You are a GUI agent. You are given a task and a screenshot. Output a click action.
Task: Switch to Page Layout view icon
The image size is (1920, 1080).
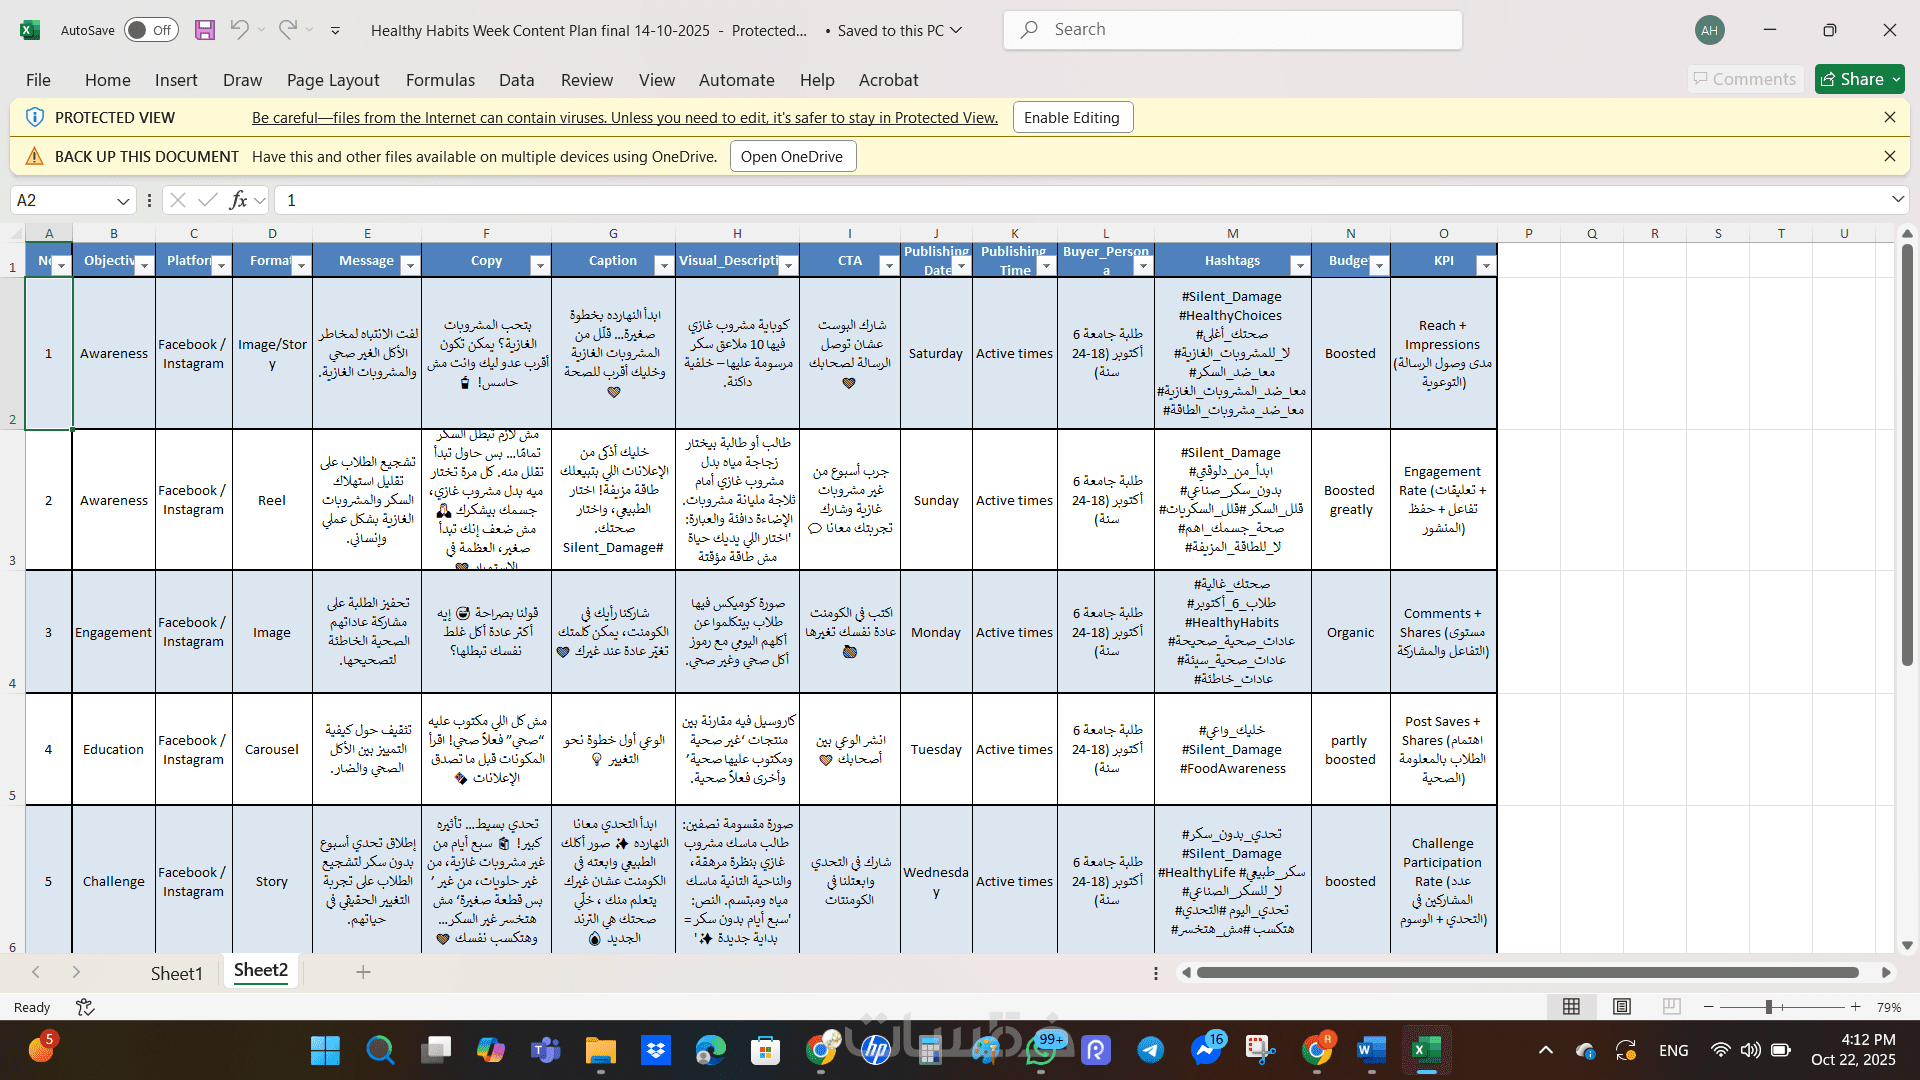click(x=1622, y=1007)
